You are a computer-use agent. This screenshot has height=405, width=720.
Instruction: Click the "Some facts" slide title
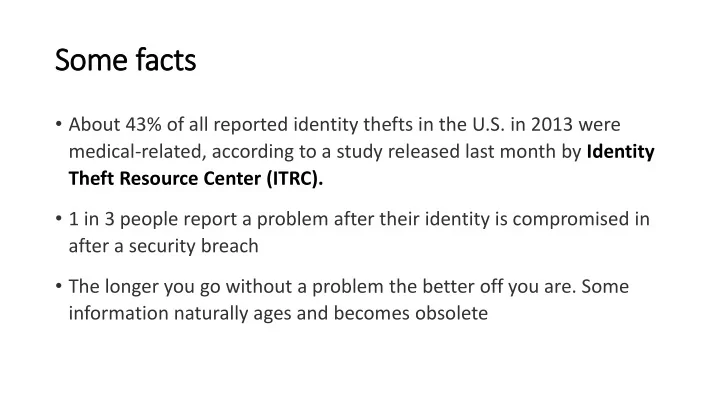click(x=125, y=60)
